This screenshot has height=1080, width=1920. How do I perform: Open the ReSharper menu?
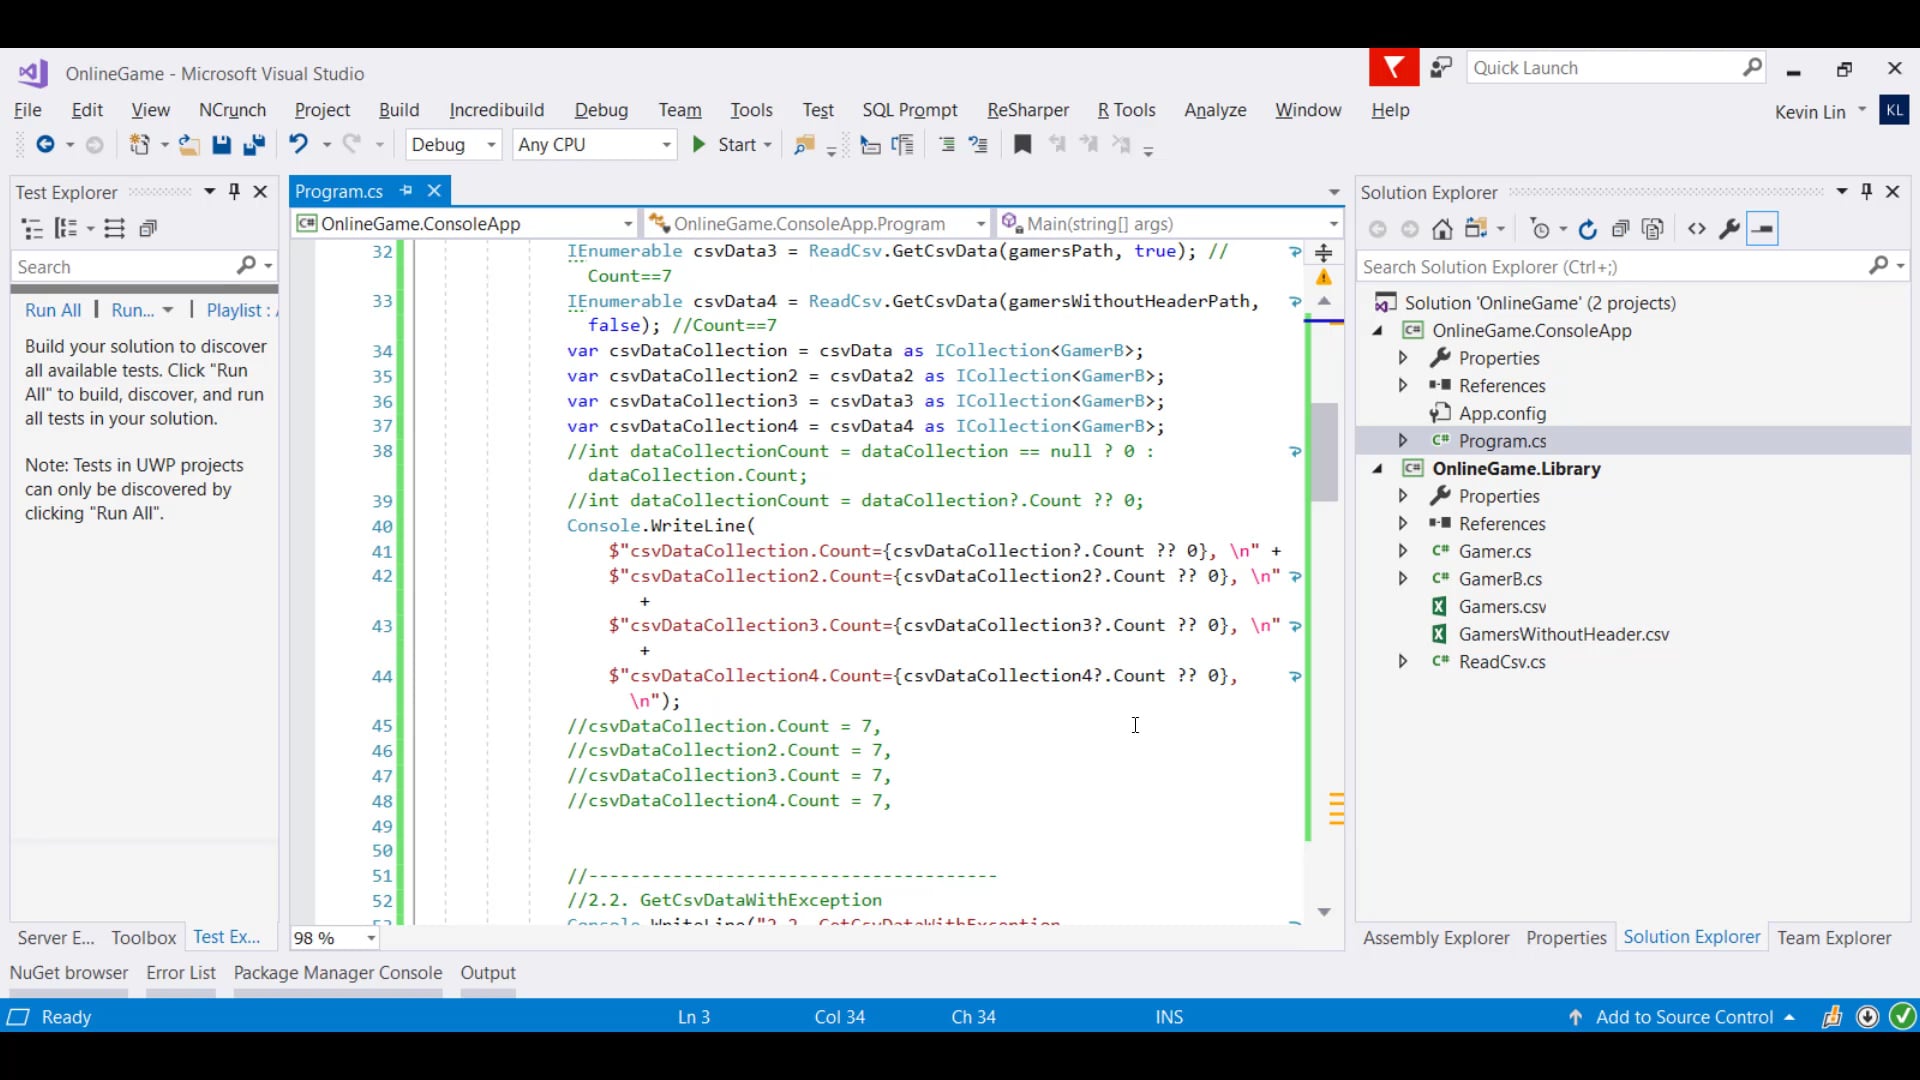point(1027,110)
